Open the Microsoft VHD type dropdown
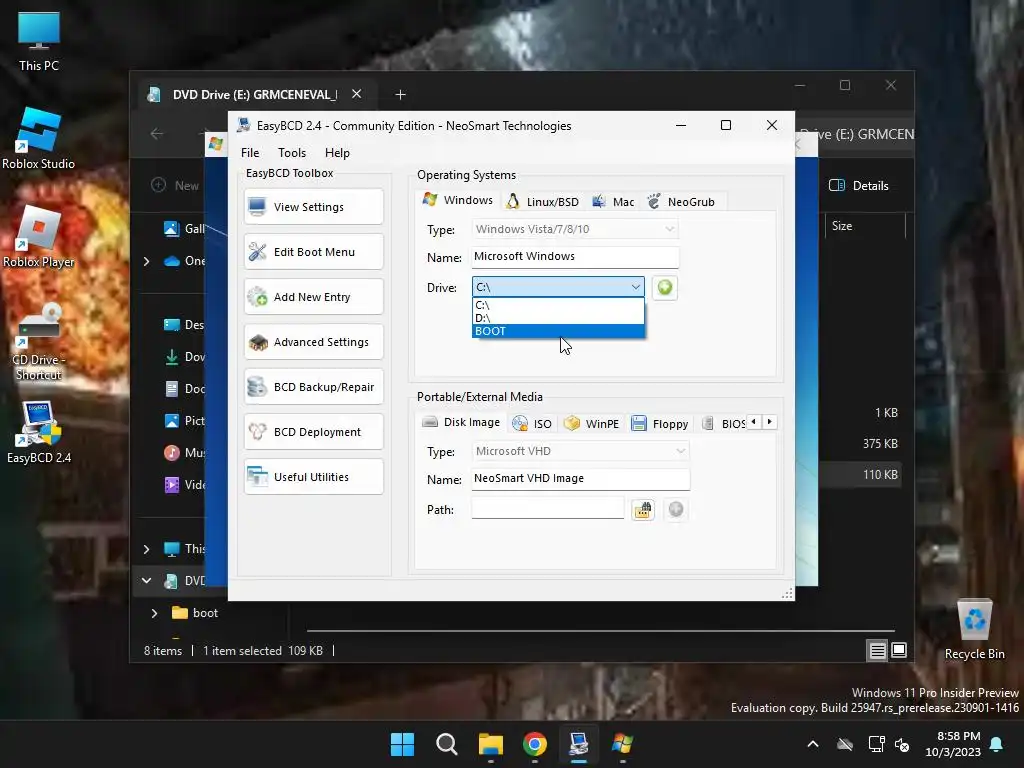Screen dimensions: 1024x768 (581, 451)
